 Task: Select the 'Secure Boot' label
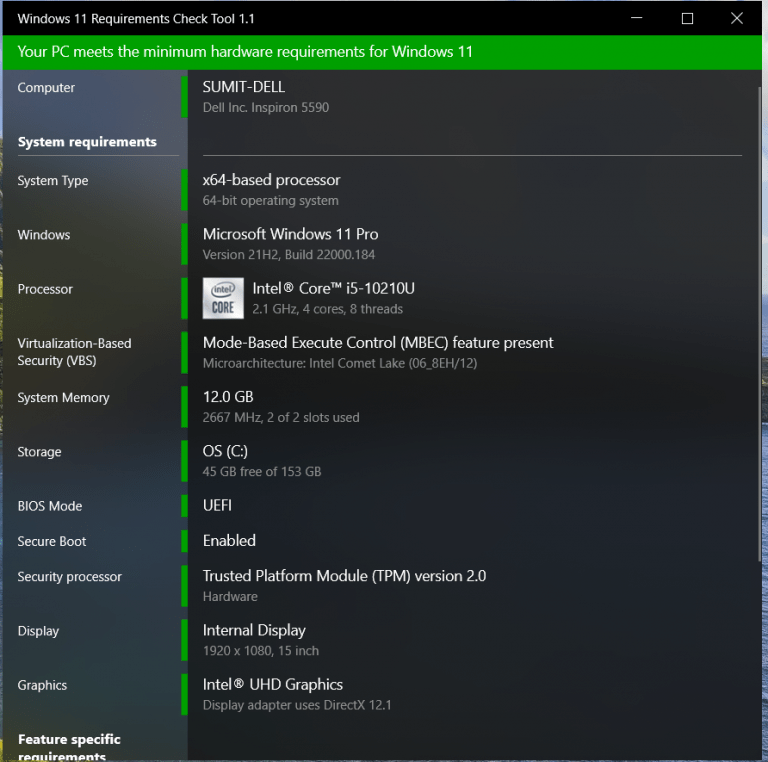51,542
